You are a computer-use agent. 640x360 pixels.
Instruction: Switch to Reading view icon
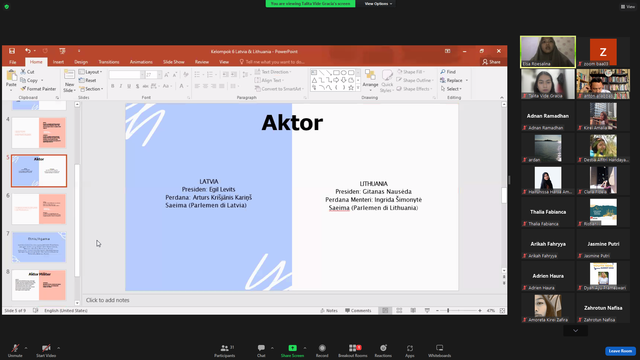[x=413, y=311]
